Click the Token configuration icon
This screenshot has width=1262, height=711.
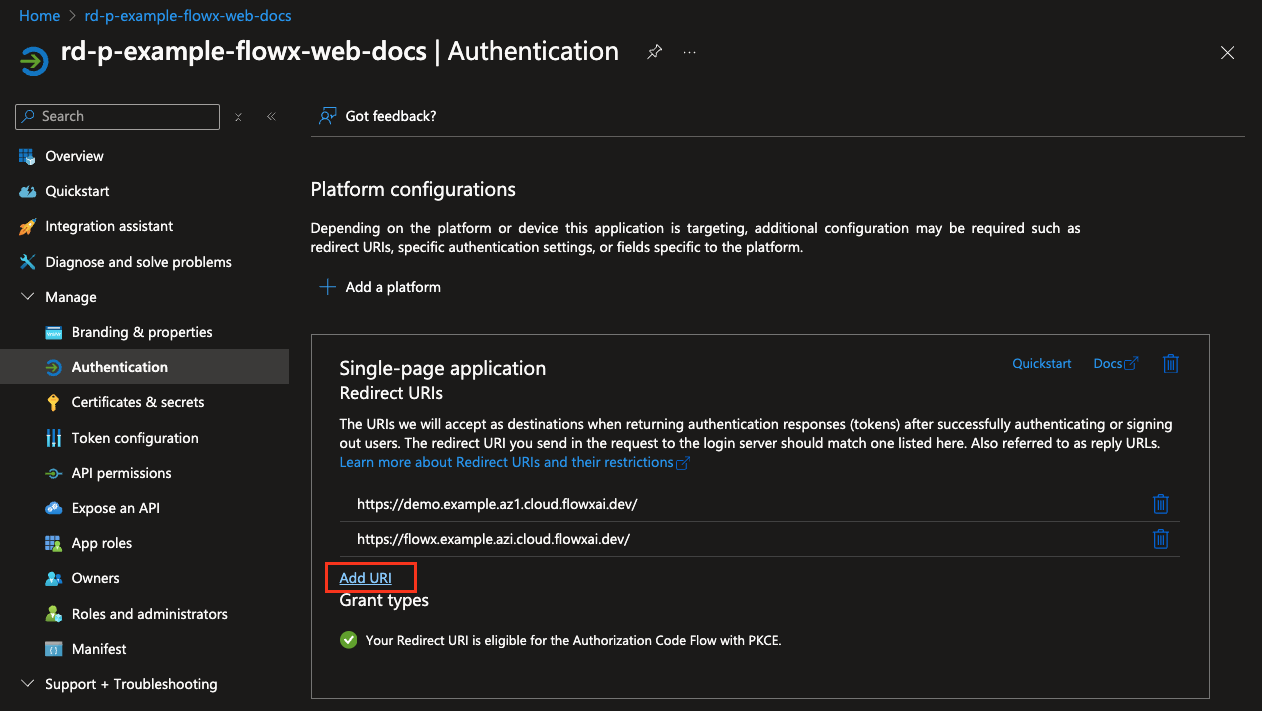54,438
